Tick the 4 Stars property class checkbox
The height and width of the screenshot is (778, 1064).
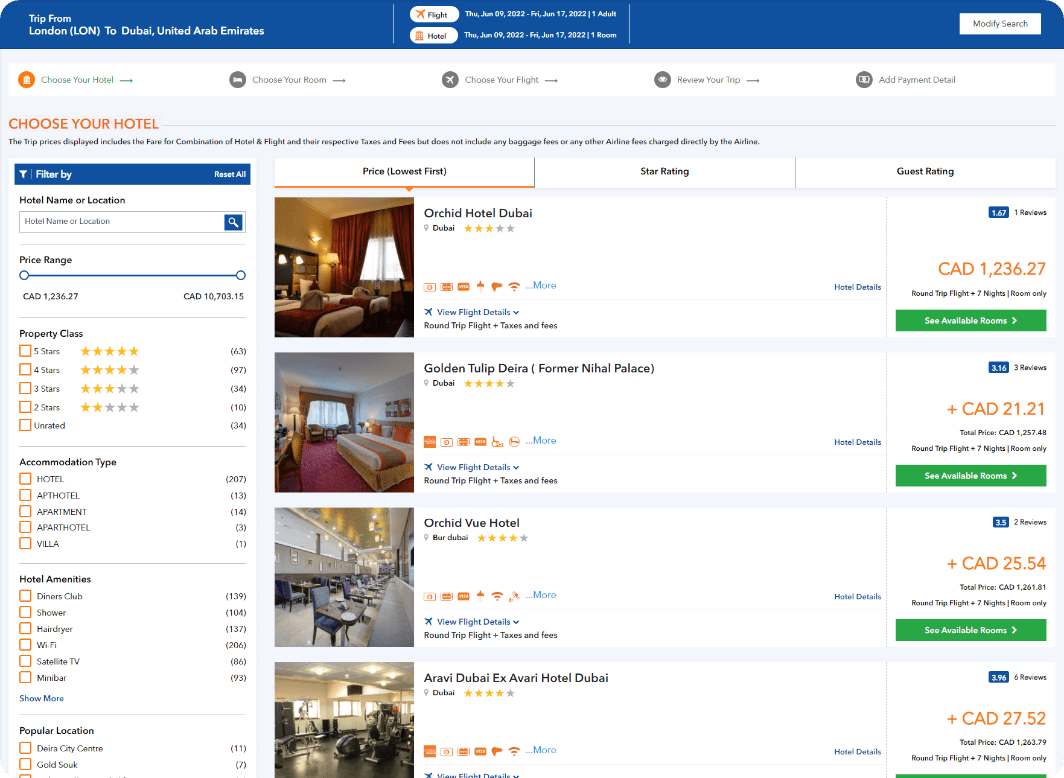click(x=25, y=370)
